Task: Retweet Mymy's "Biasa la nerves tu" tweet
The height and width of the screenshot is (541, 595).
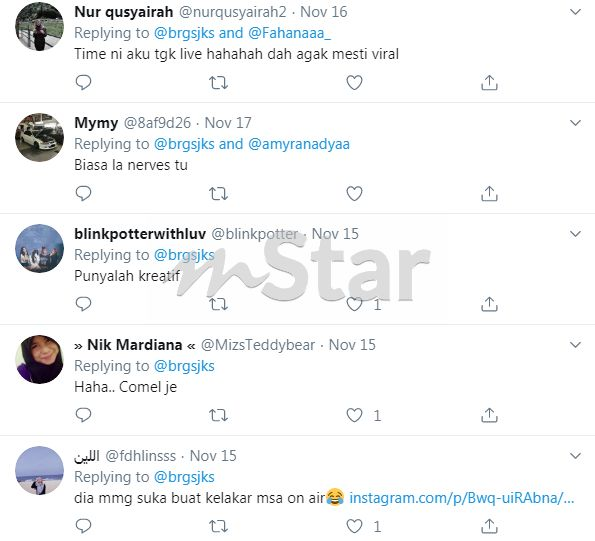Action: [219, 193]
